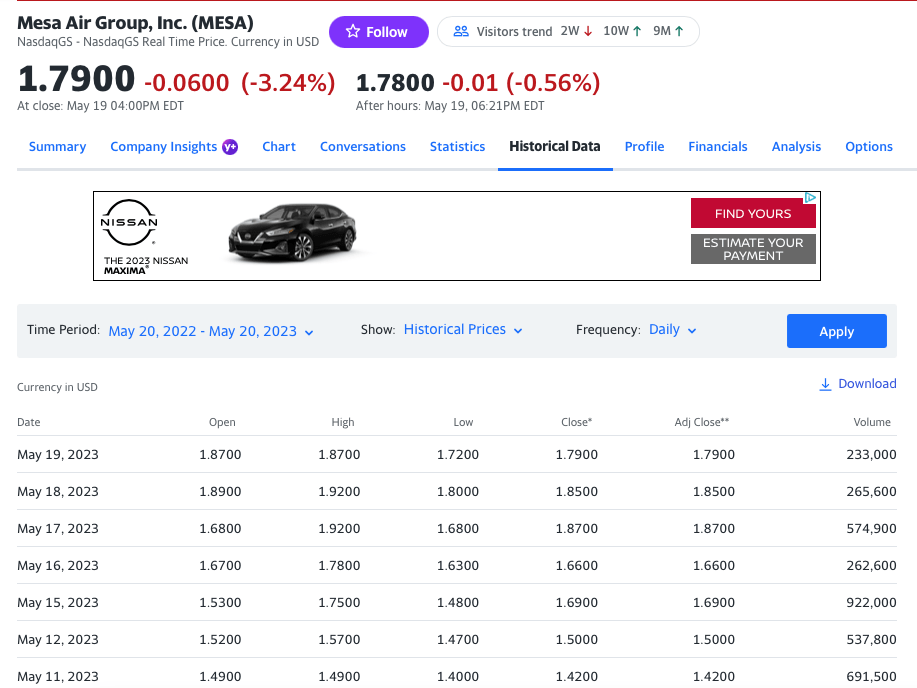Viewport: 917px width, 688px height.
Task: Open the Frequency Daily dropdown
Action: [x=673, y=330]
